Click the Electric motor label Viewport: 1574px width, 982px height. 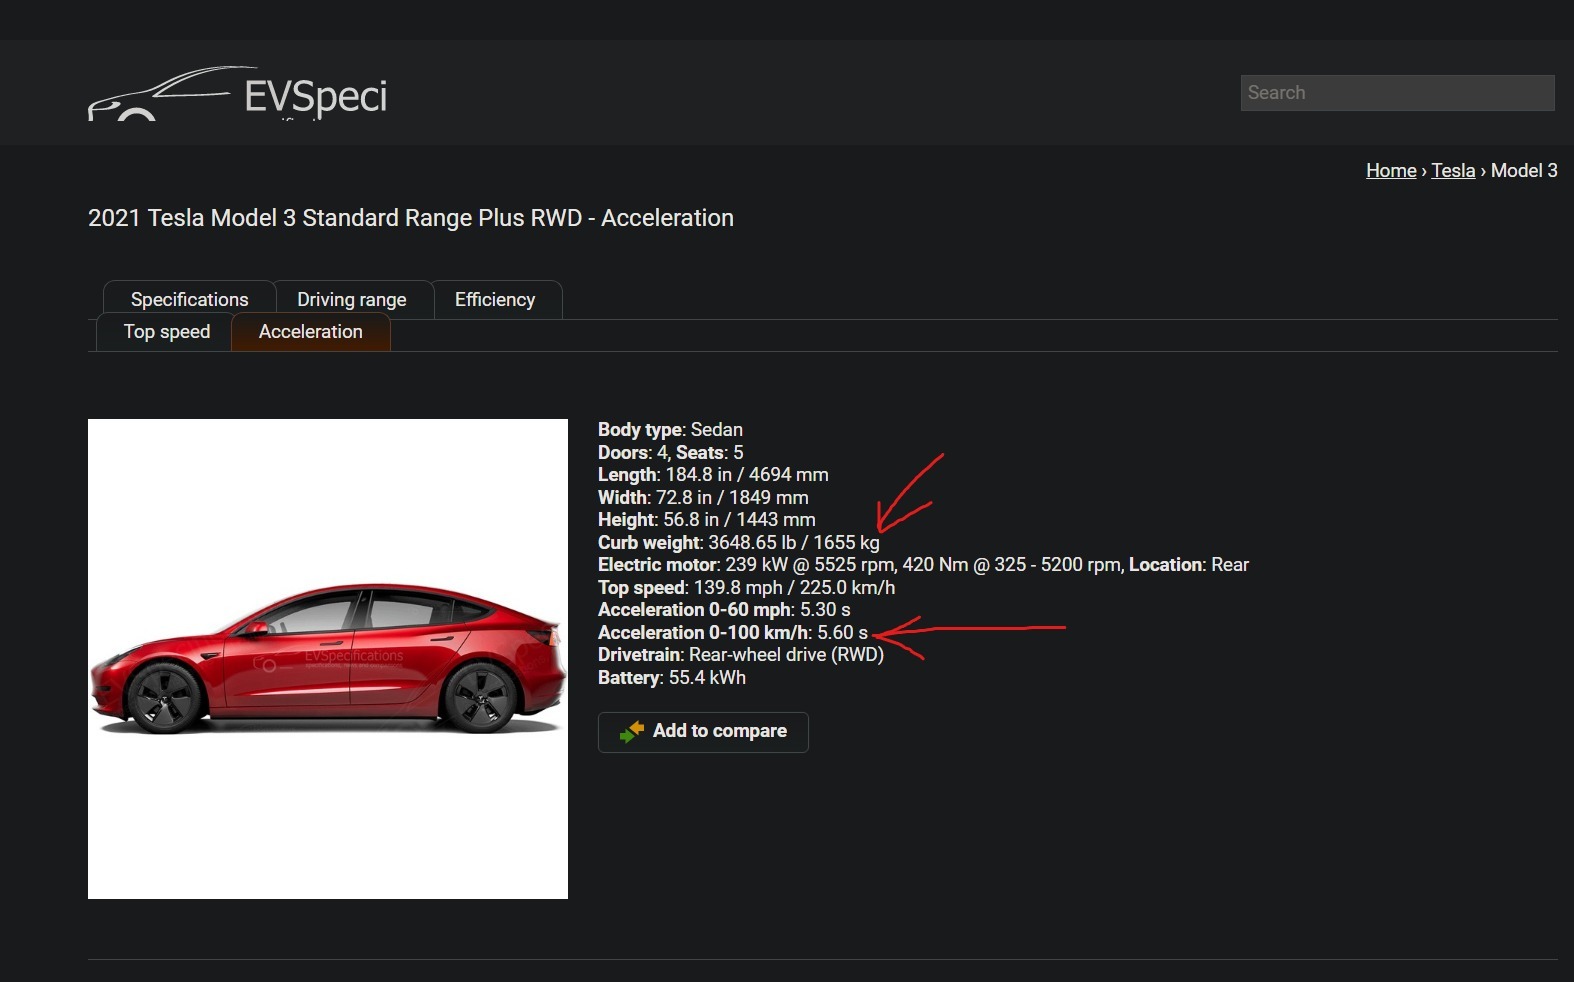(658, 565)
